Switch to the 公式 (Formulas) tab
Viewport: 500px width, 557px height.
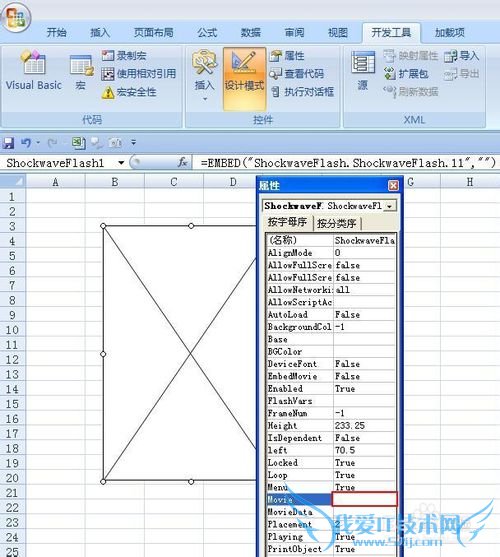pyautogui.click(x=207, y=33)
